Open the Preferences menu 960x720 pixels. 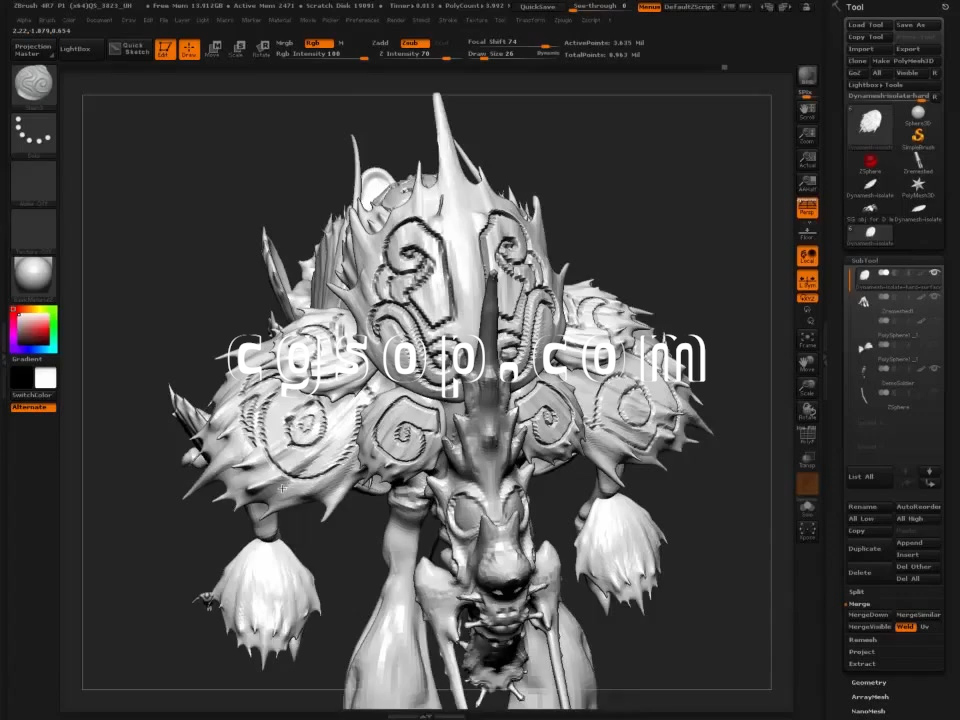[x=362, y=20]
